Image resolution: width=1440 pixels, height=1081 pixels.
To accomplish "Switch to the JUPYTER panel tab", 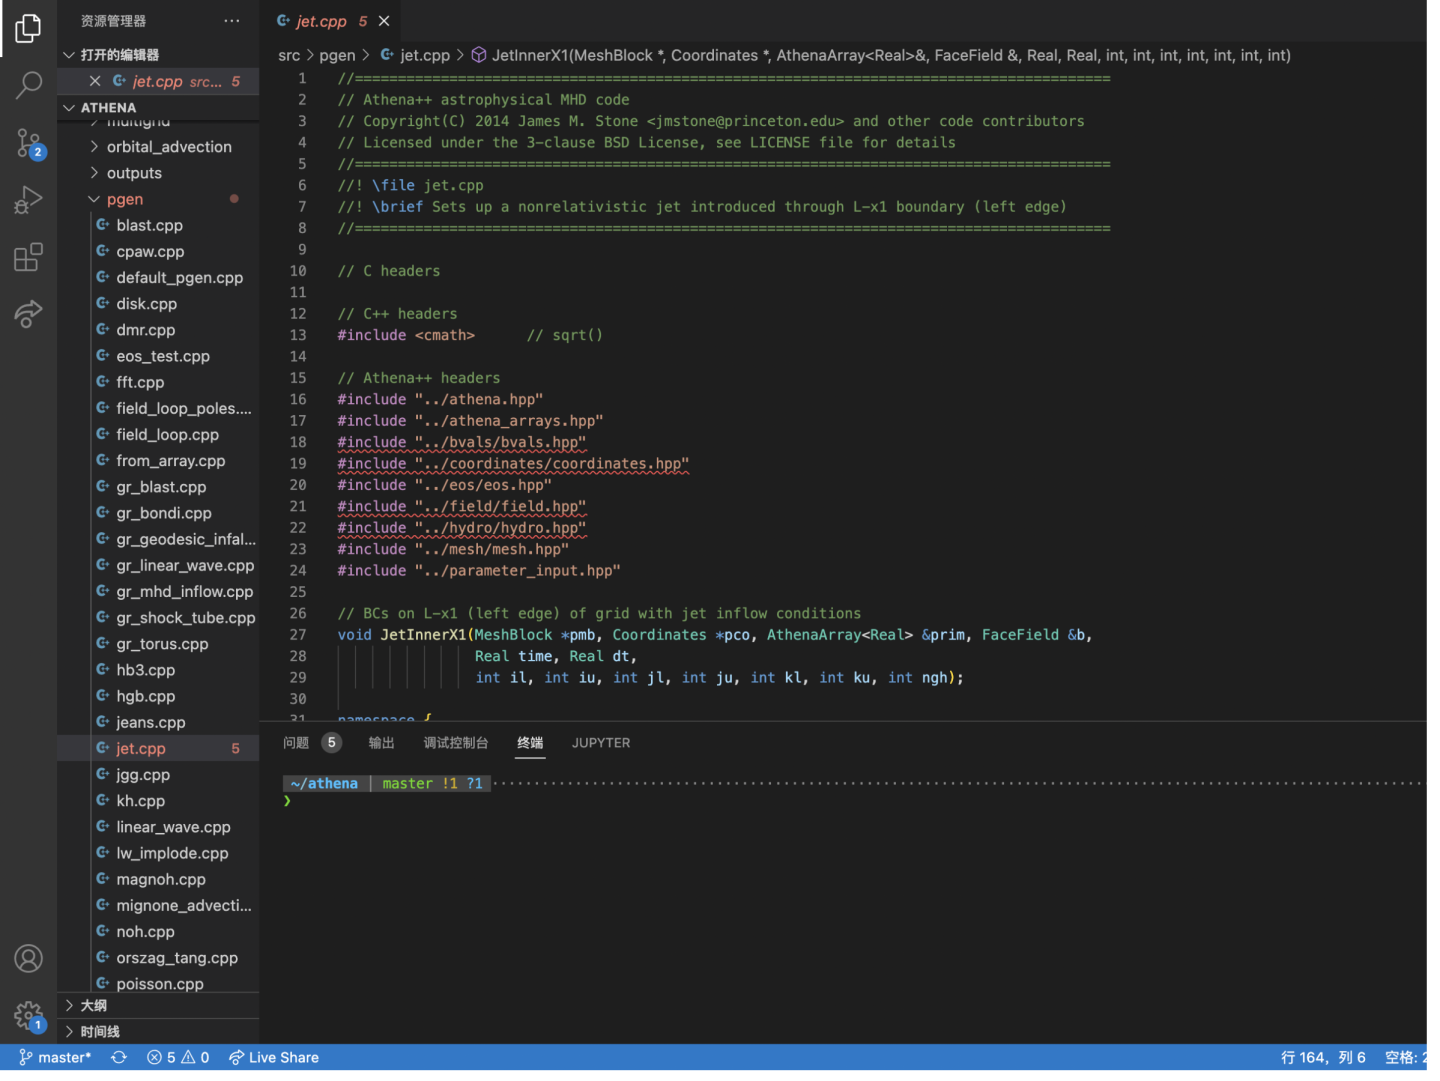I will tap(600, 743).
